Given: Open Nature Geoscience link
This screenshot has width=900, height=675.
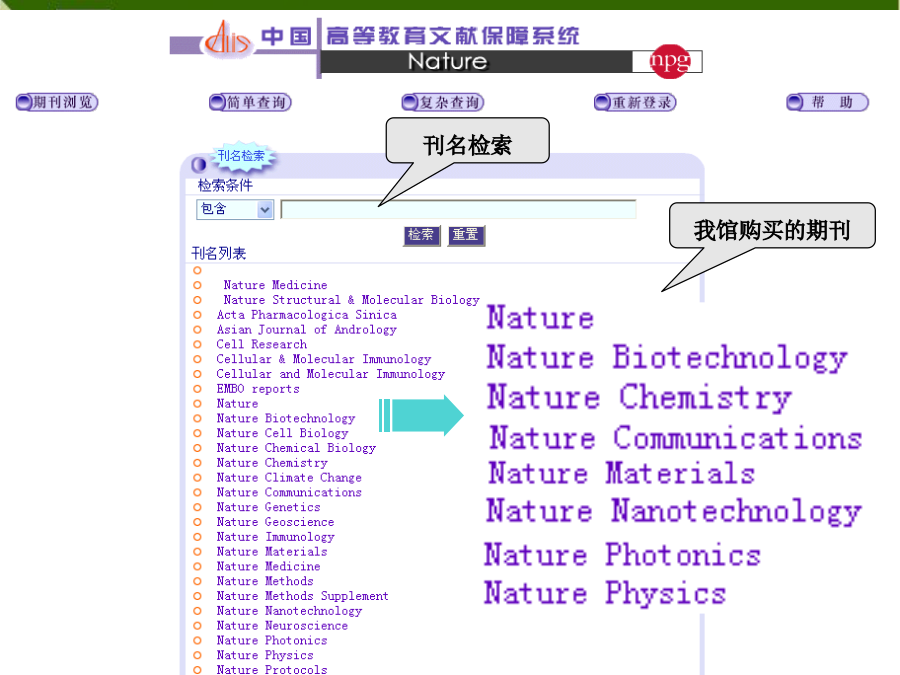Looking at the screenshot, I should [276, 522].
